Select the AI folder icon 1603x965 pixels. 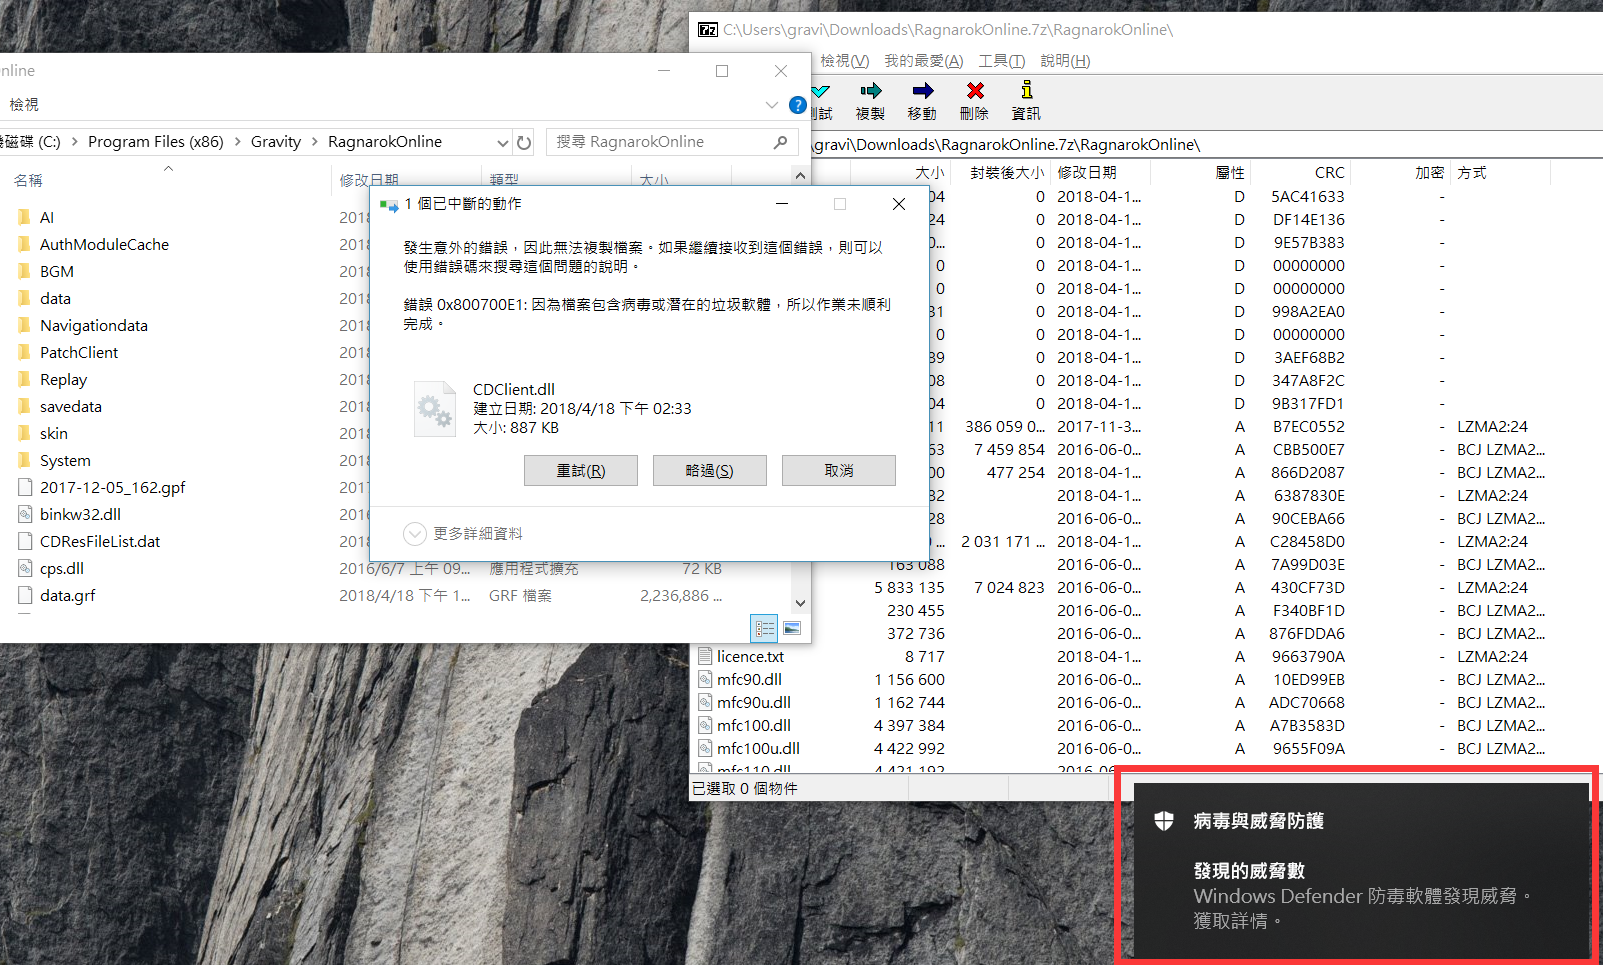24,217
